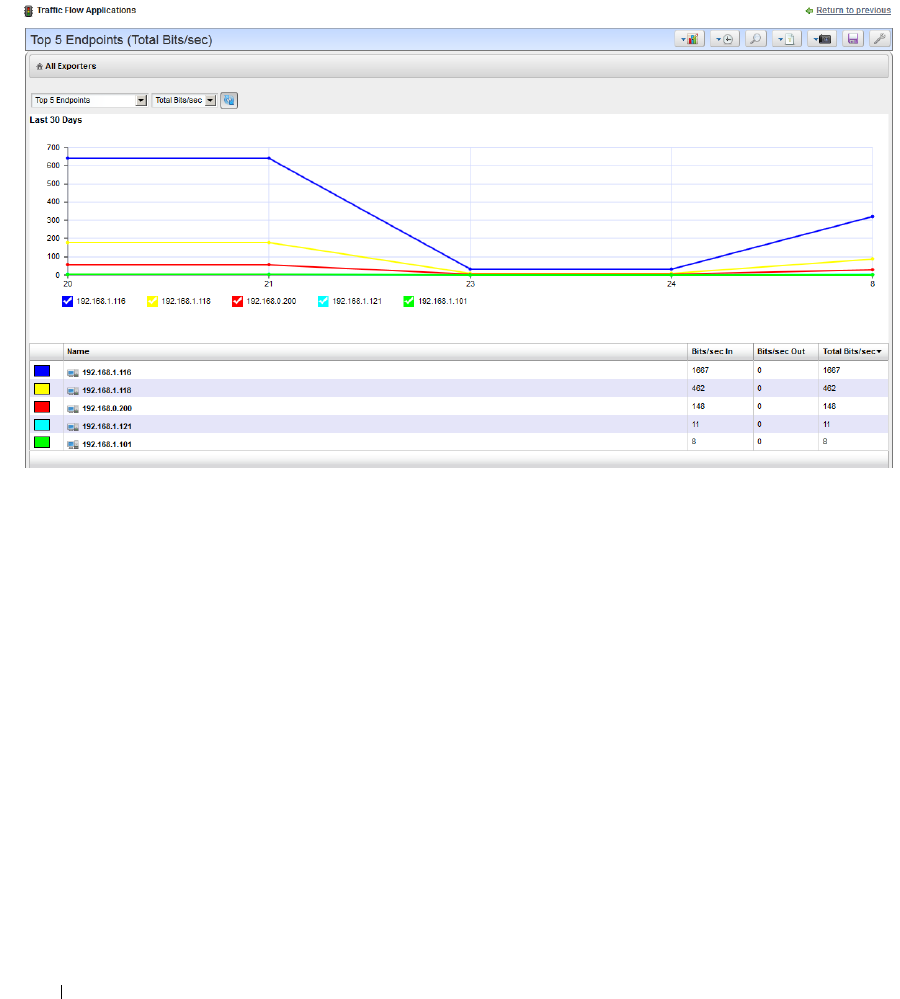The height and width of the screenshot is (999, 900).
Task: Click the yellow swatch in 192.168.1.118 row
Action: tap(42, 389)
